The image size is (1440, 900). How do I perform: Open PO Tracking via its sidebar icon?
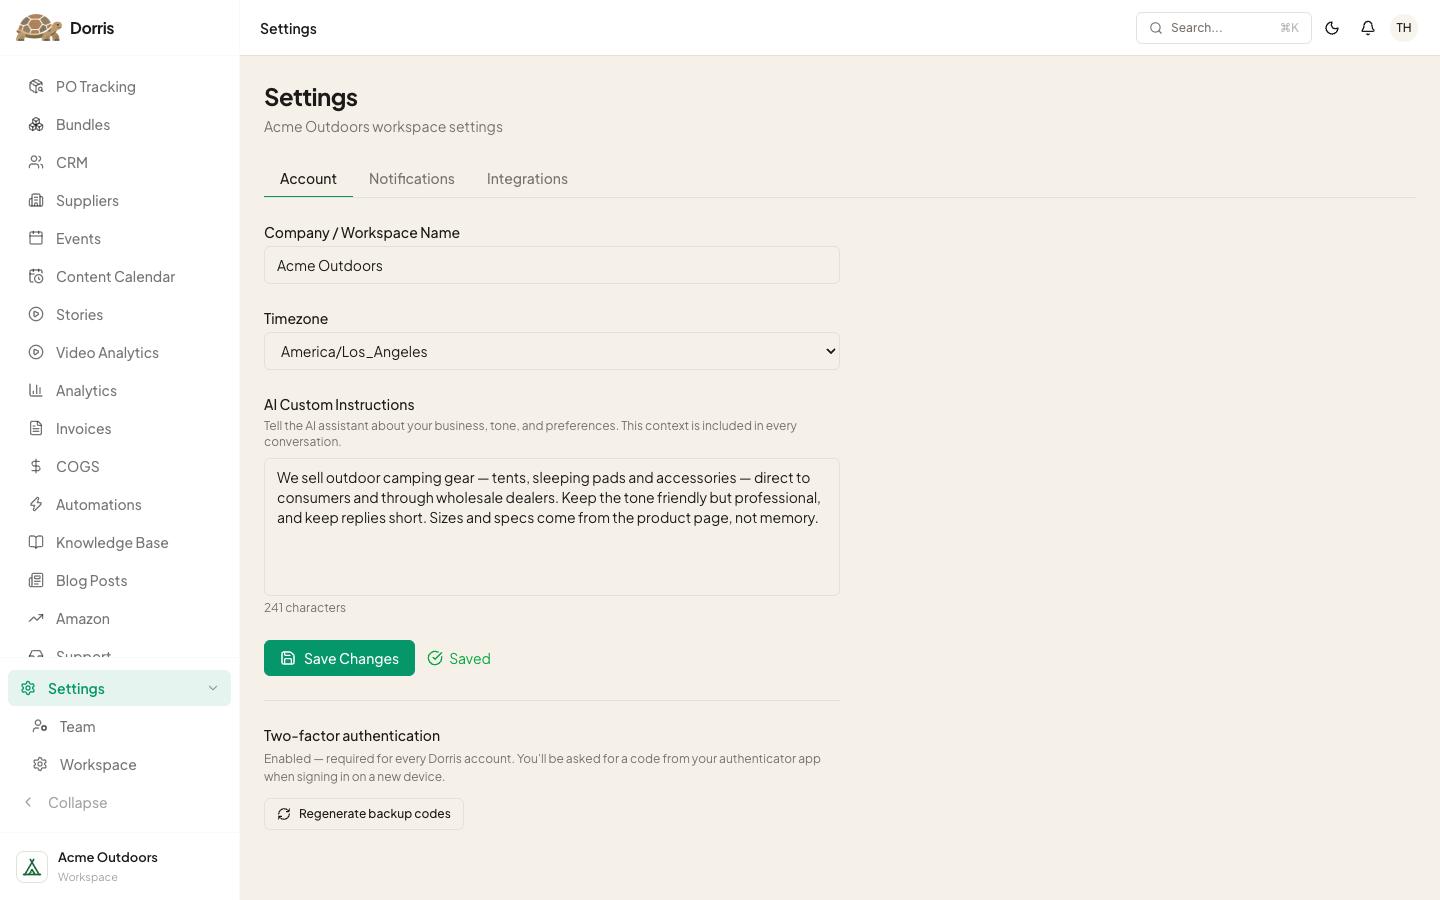36,87
